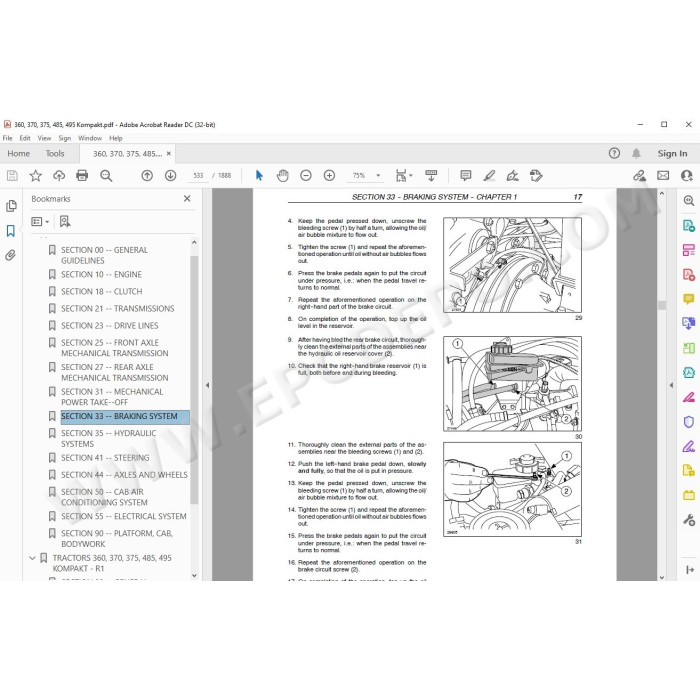Image resolution: width=700 pixels, height=700 pixels.
Task: Click the upload to cloud icon
Action: [x=59, y=175]
